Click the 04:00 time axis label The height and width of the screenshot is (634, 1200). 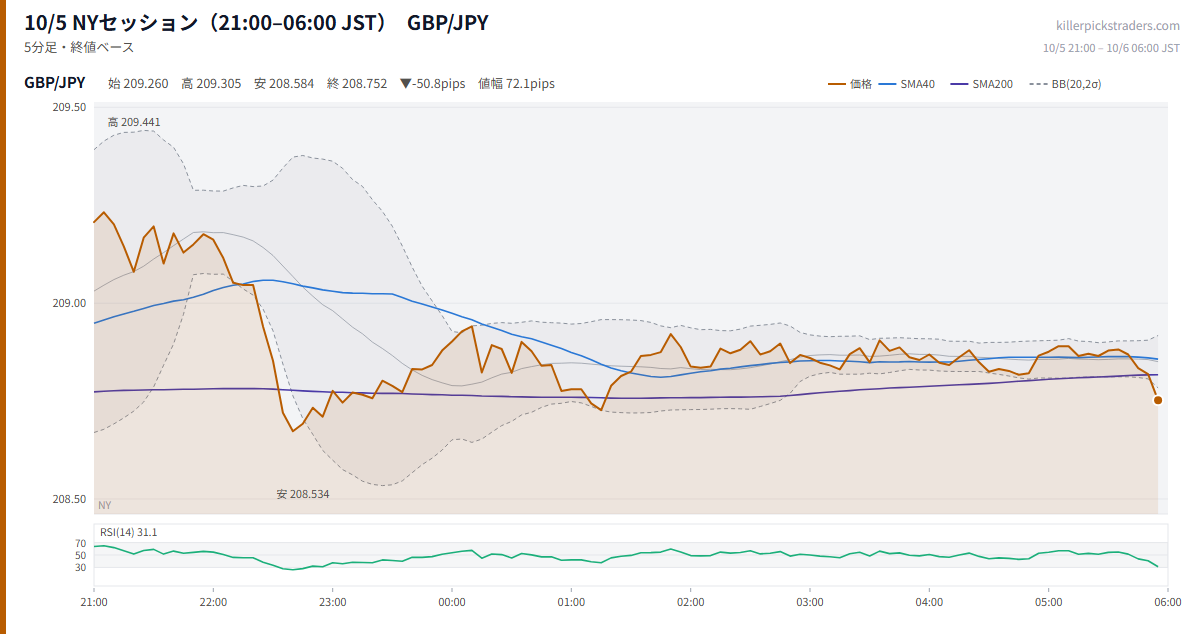(929, 602)
